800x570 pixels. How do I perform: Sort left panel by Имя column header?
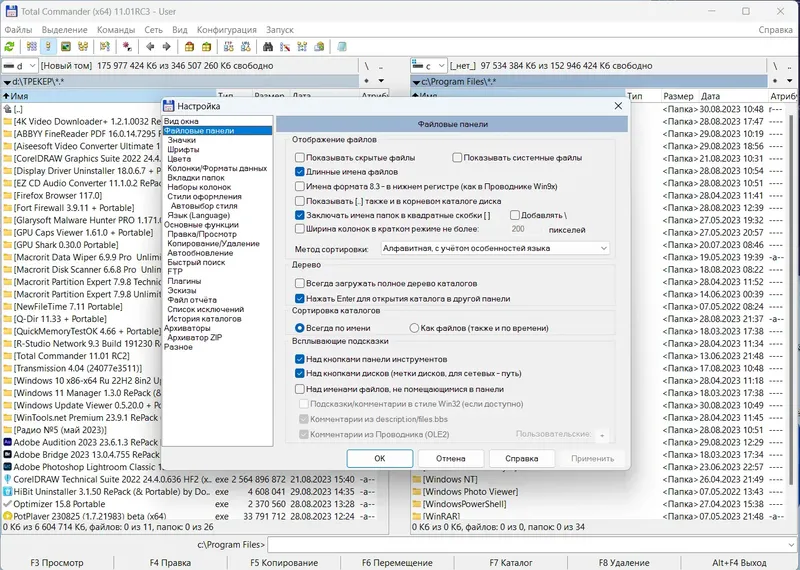click(x=108, y=96)
